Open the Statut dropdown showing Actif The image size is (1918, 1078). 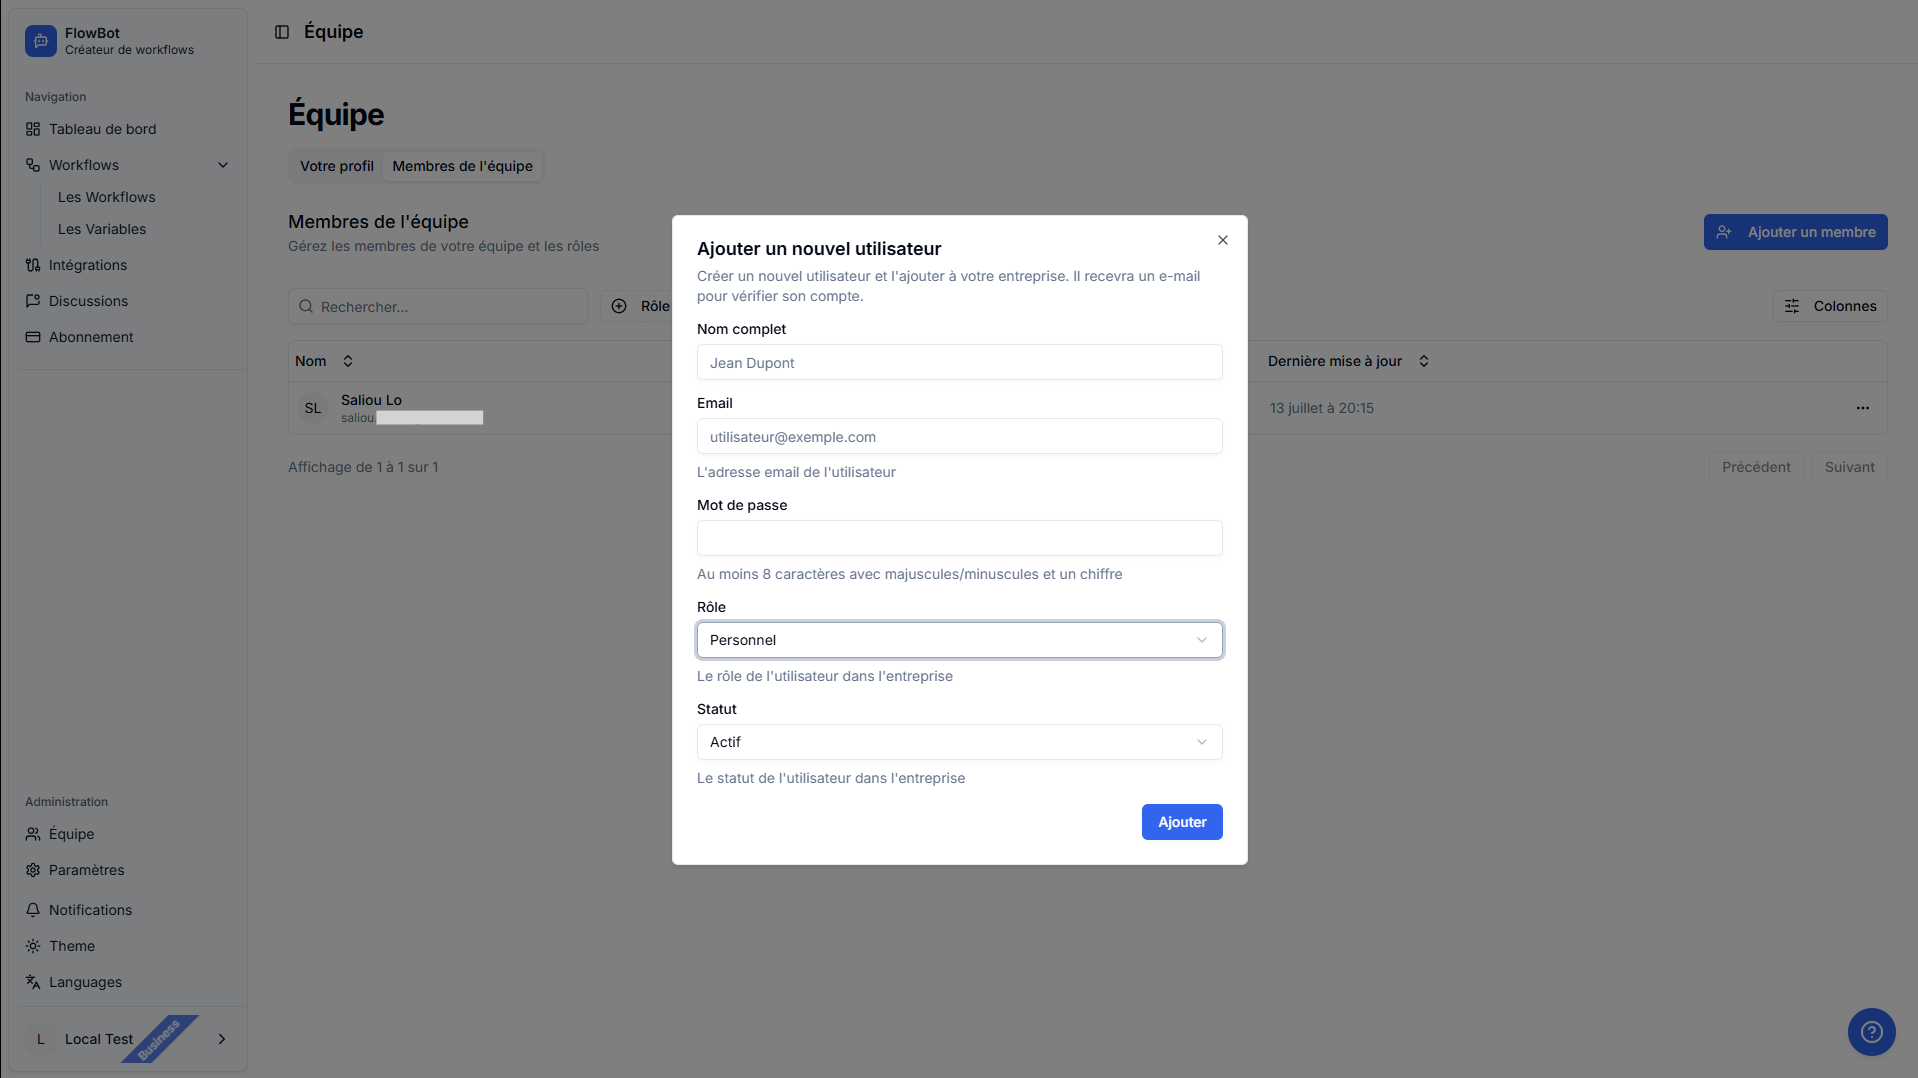coord(959,742)
